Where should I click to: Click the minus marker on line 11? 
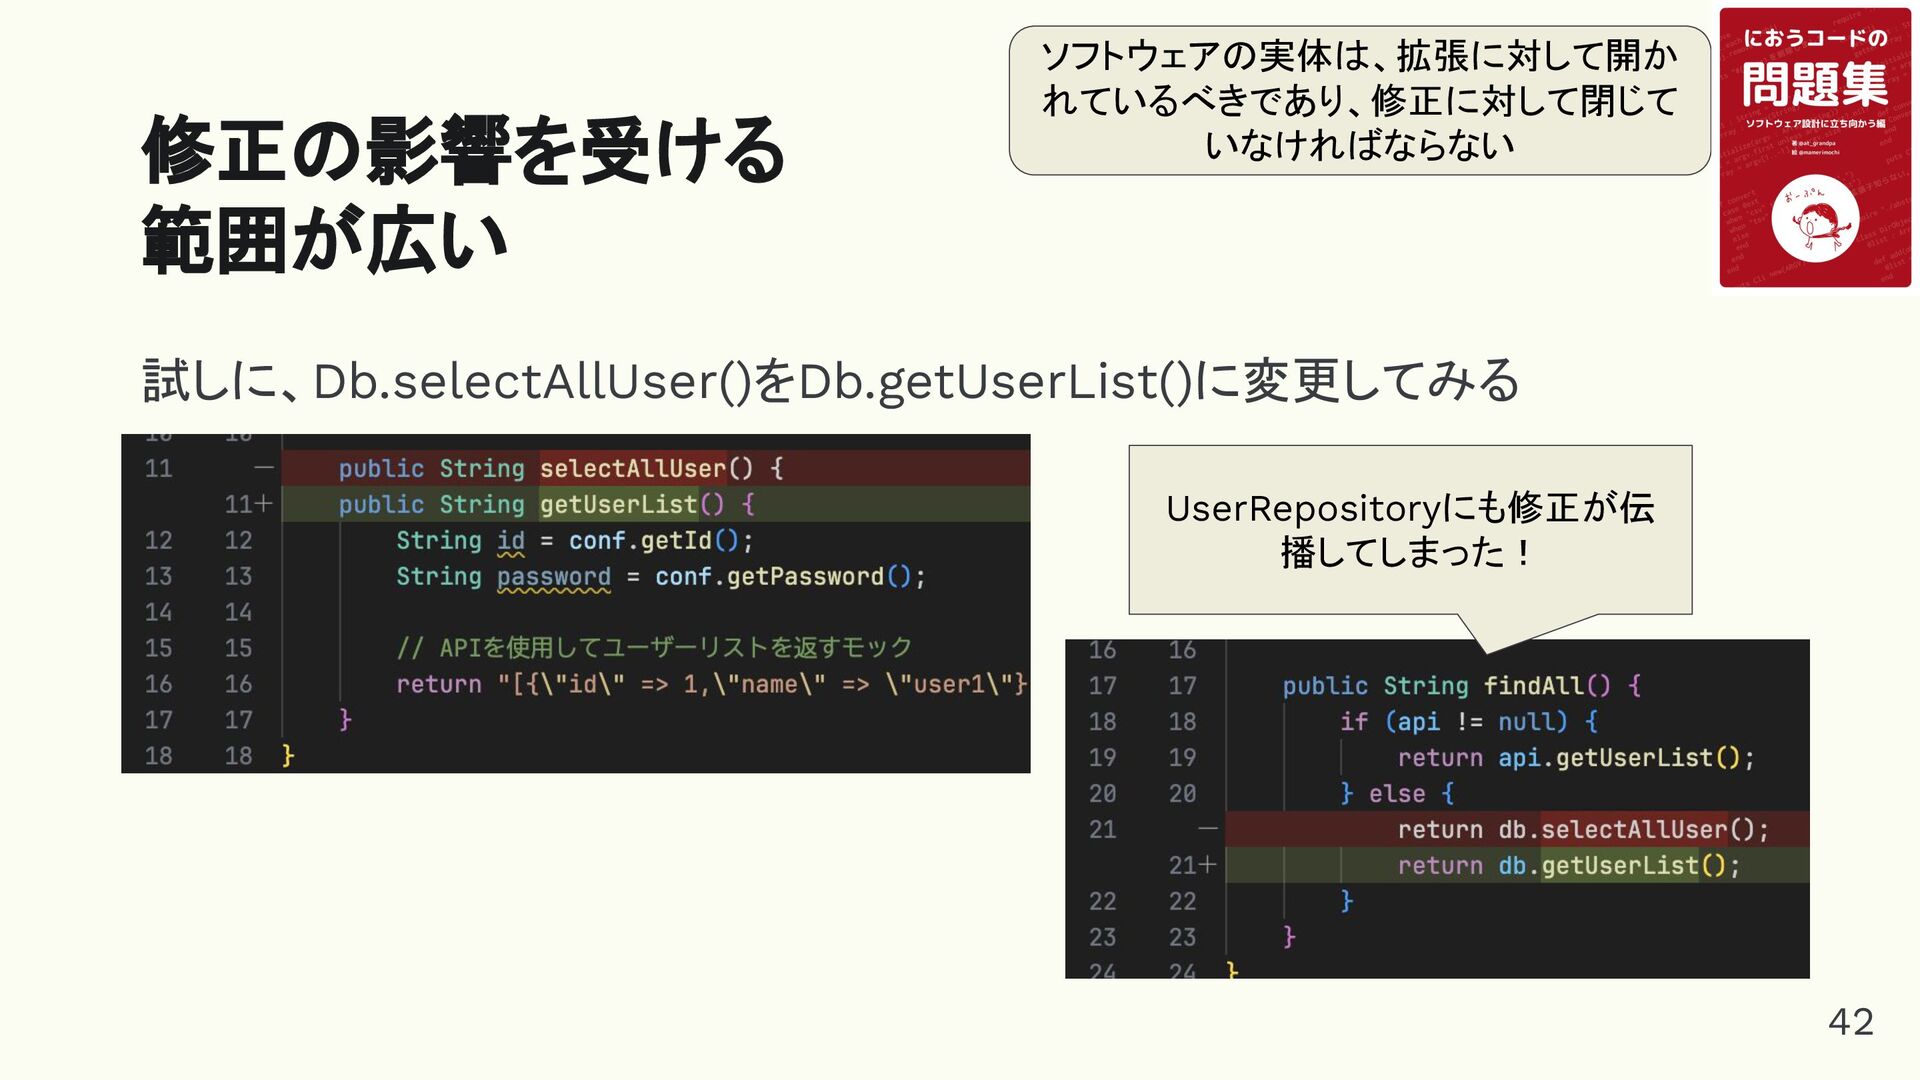coord(263,468)
